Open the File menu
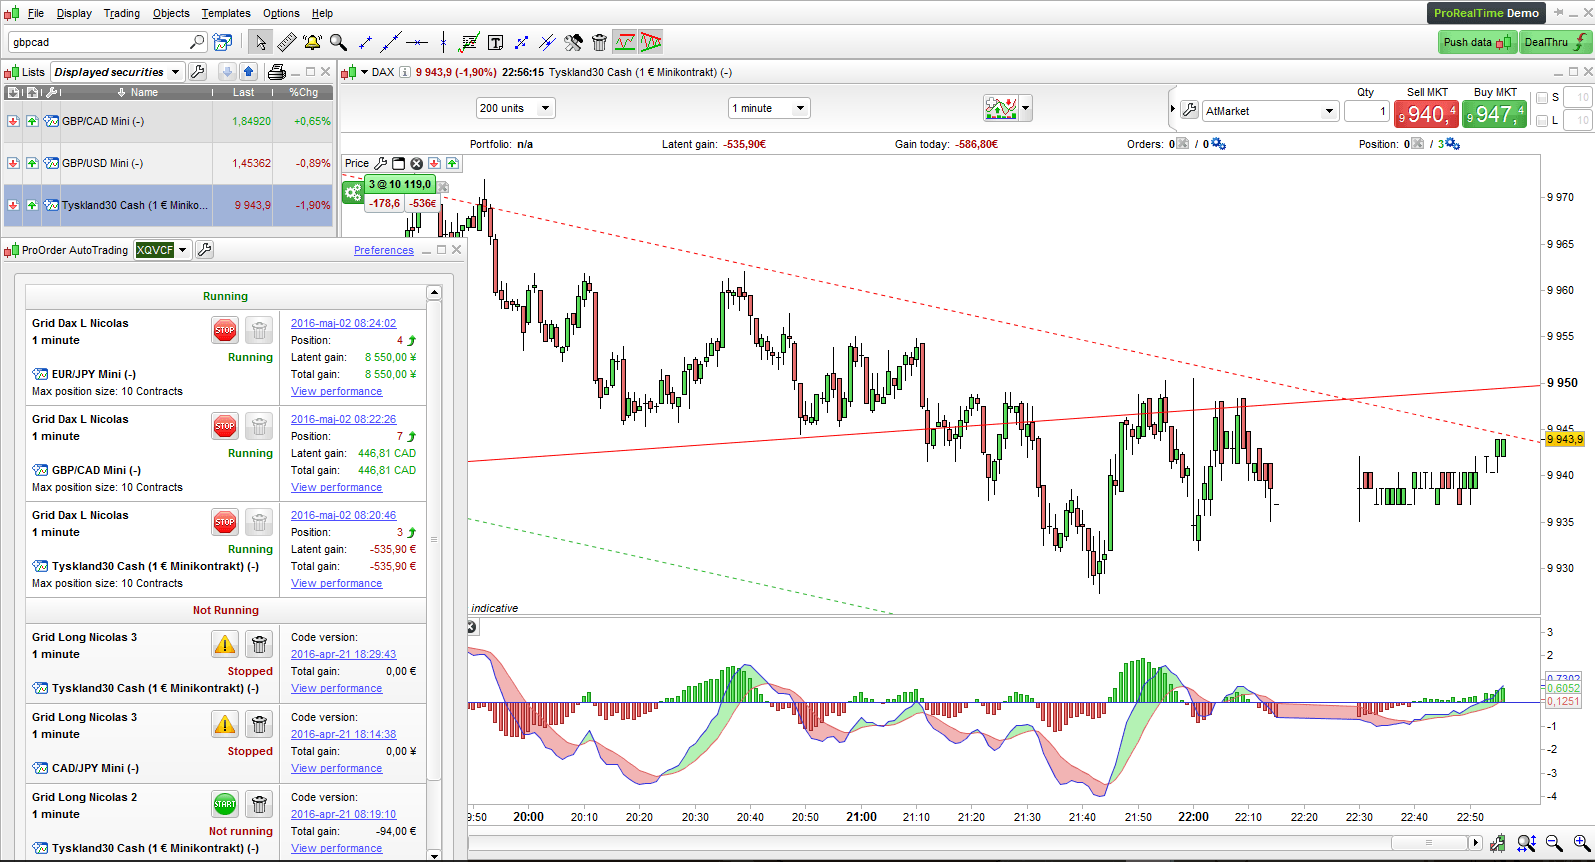This screenshot has width=1595, height=862. click(36, 13)
